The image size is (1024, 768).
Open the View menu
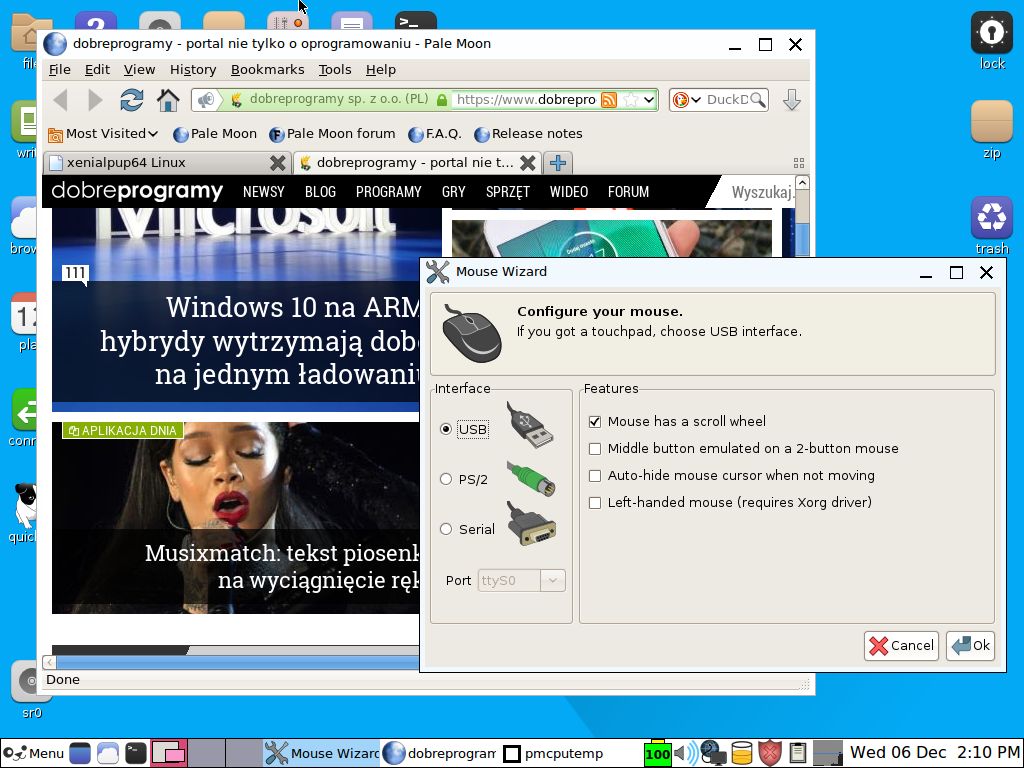pyautogui.click(x=139, y=69)
